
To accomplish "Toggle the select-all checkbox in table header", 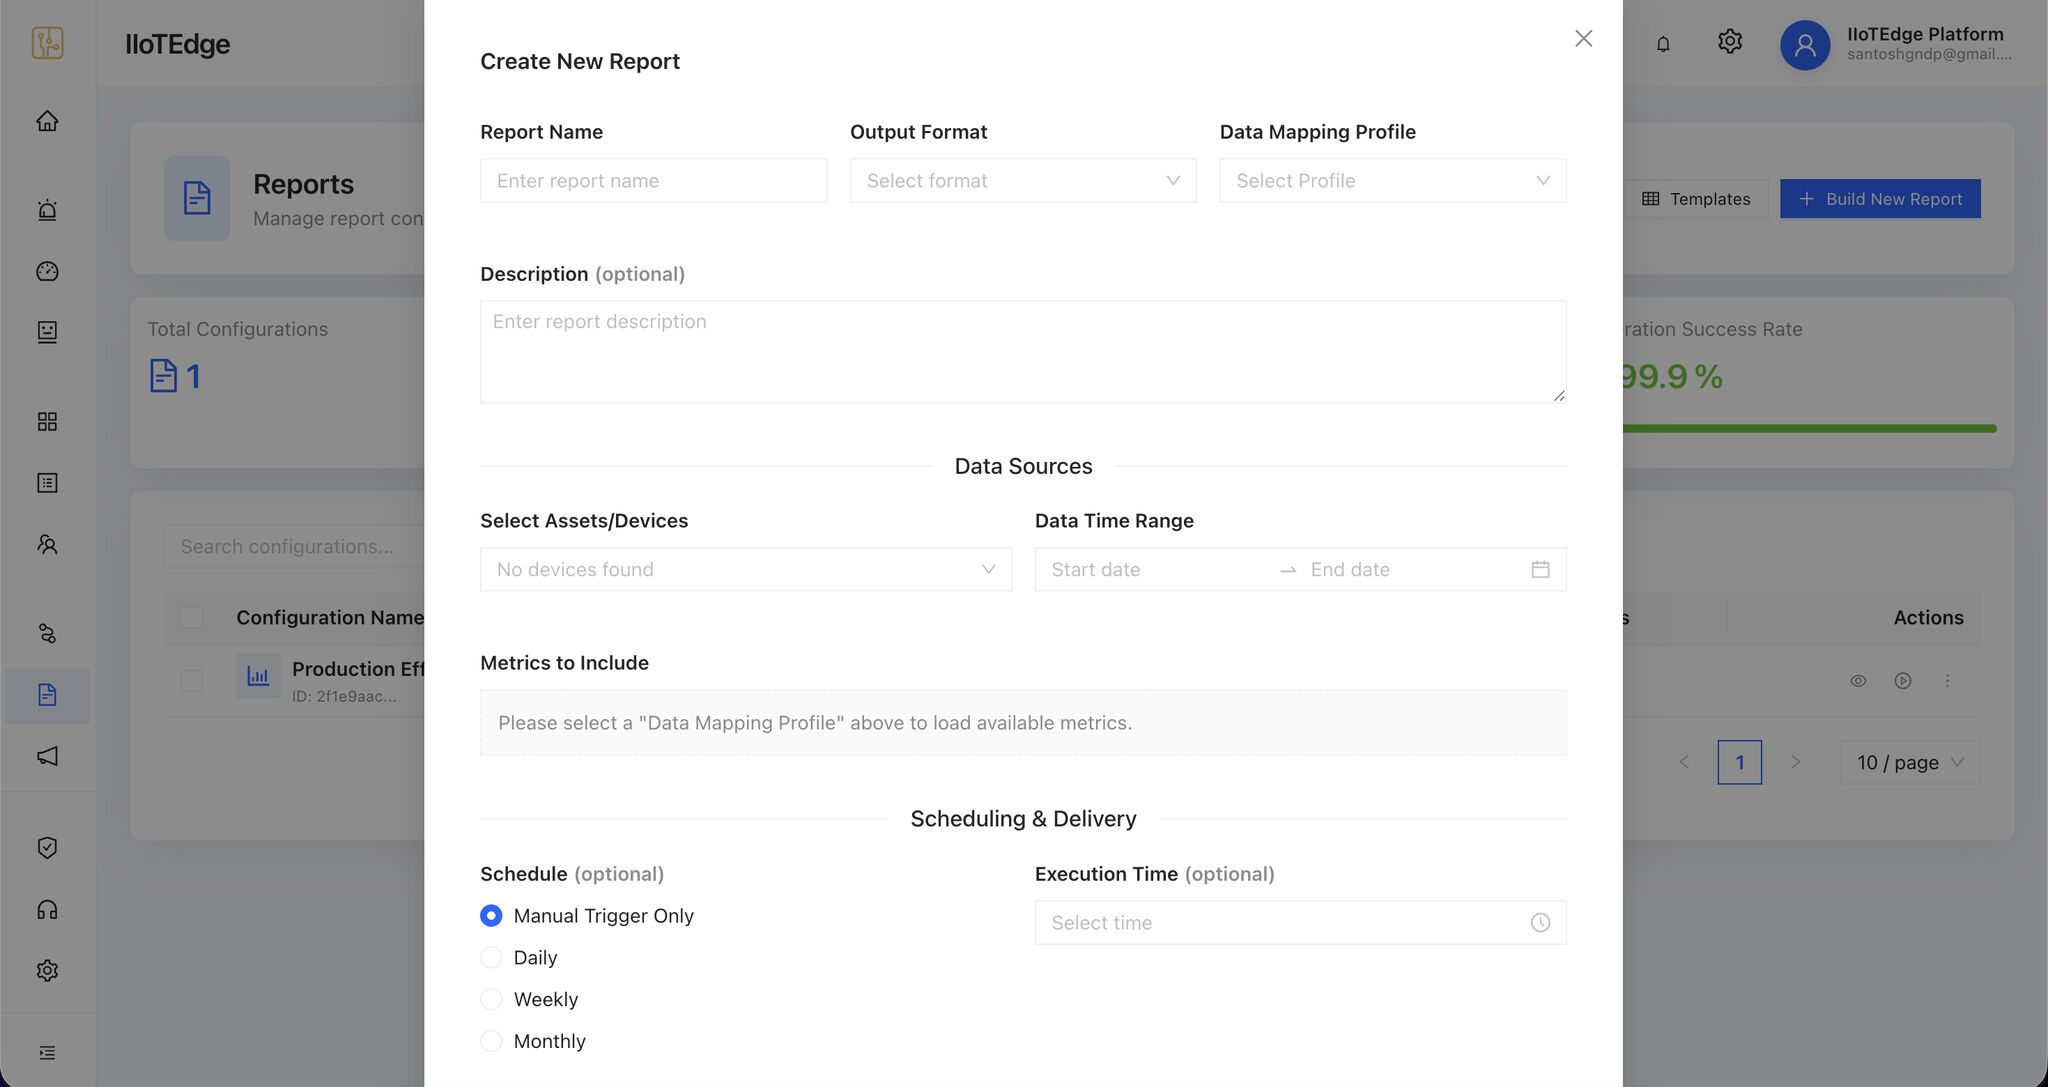I will [x=191, y=618].
